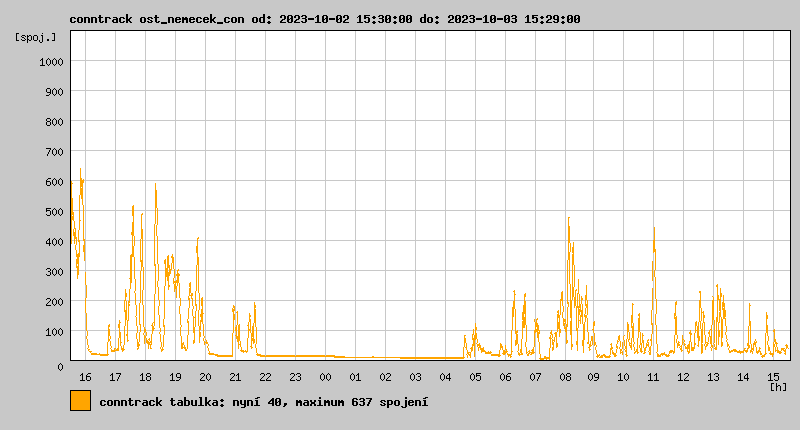Click hour label 05 on x-axis
The image size is (800, 430).
point(476,377)
